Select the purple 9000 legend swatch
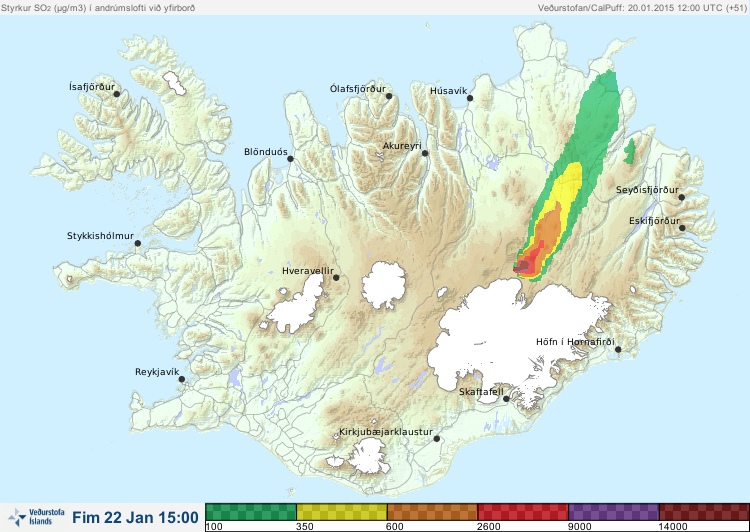The image size is (750, 532). (613, 512)
